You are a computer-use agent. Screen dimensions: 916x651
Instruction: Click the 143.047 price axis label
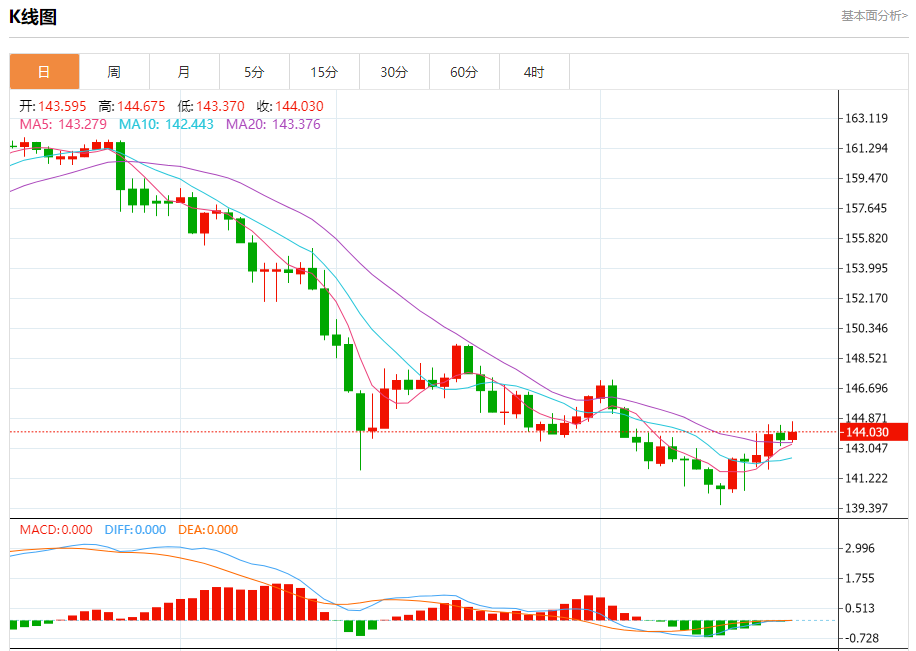pyautogui.click(x=866, y=448)
